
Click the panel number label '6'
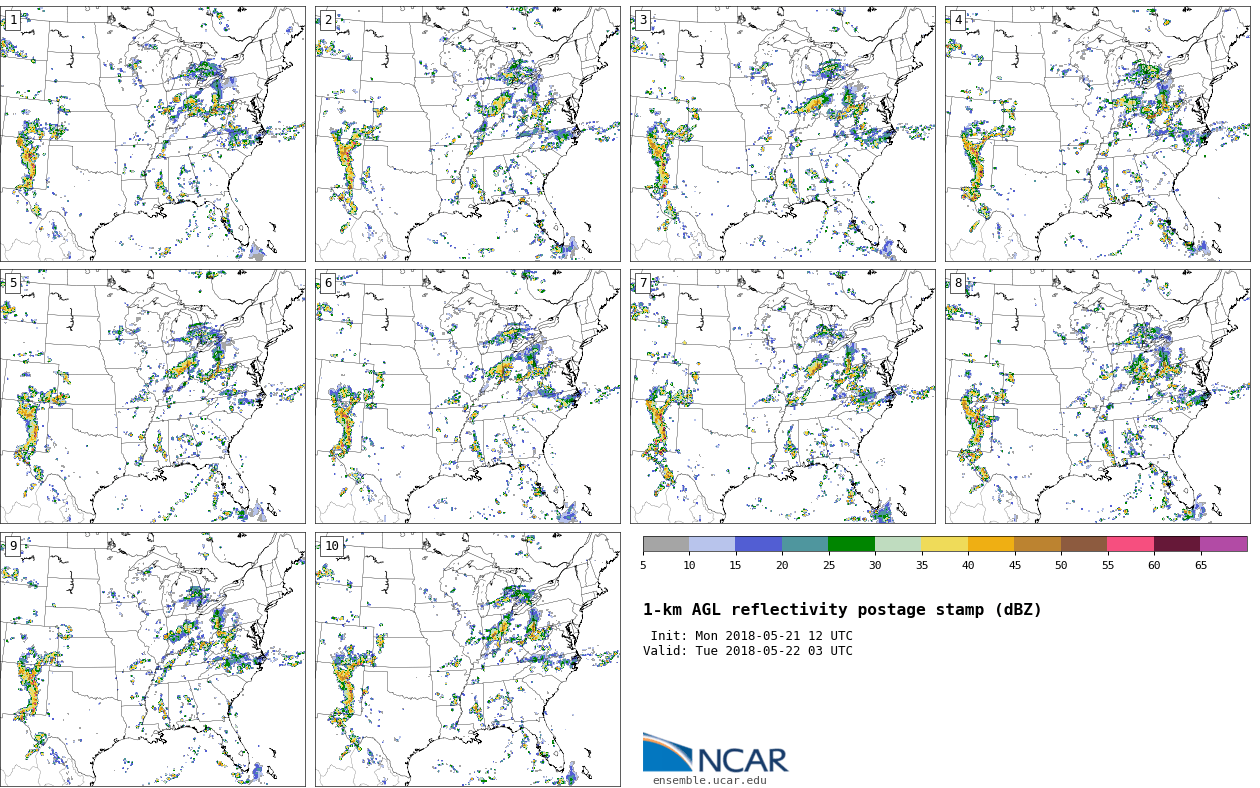click(328, 283)
